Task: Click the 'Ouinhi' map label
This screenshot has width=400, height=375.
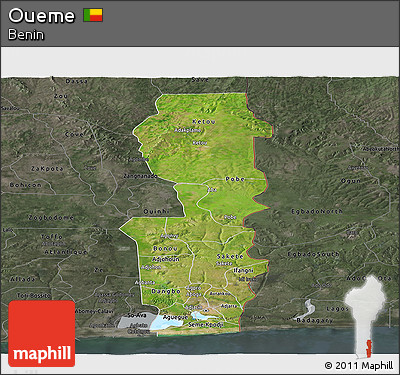Action: pos(156,212)
